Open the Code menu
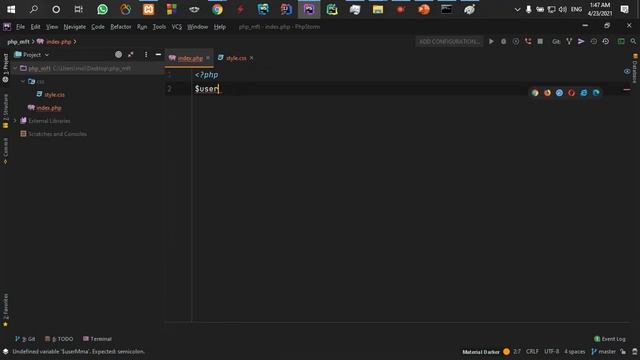Viewport: 640px width, 360px height. tap(98, 27)
